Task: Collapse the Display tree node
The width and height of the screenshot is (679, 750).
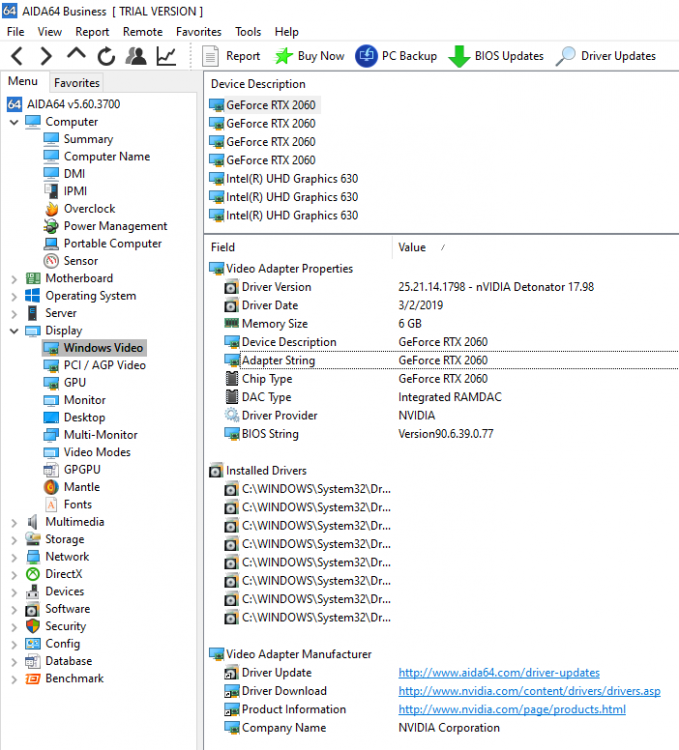Action: click(14, 331)
